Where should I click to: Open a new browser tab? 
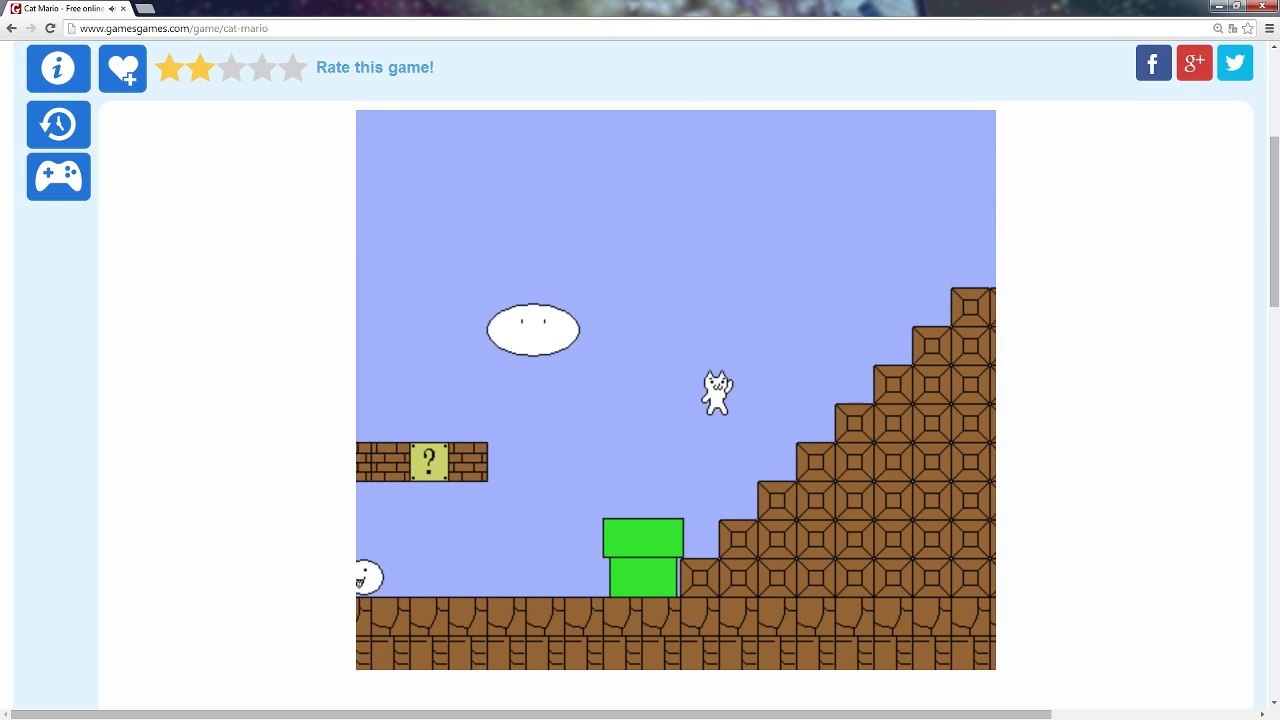(145, 8)
